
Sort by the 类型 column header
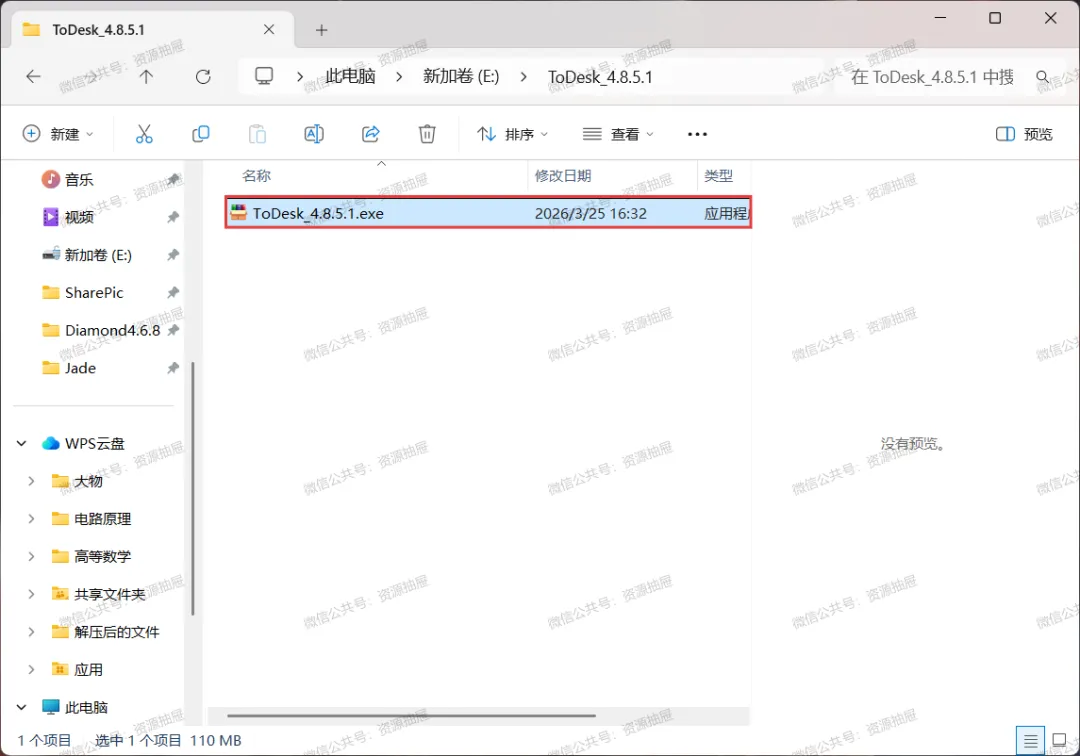(718, 176)
